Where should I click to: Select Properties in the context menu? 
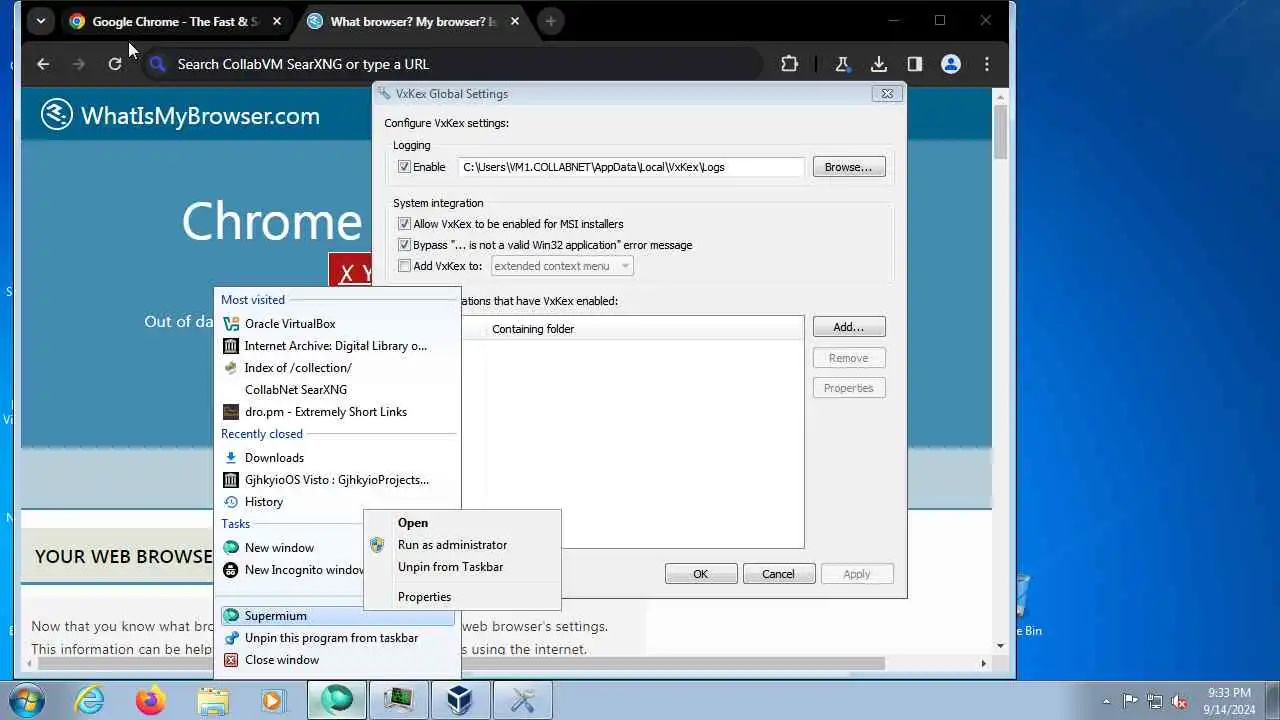(x=462, y=597)
